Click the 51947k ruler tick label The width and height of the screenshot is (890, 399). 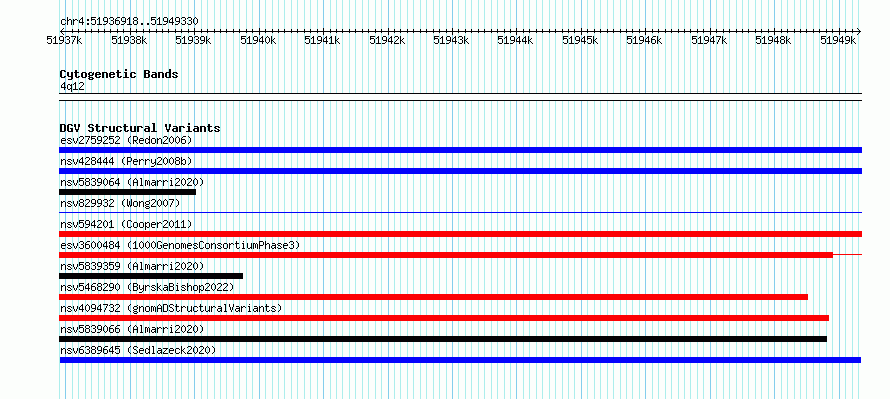[708, 40]
